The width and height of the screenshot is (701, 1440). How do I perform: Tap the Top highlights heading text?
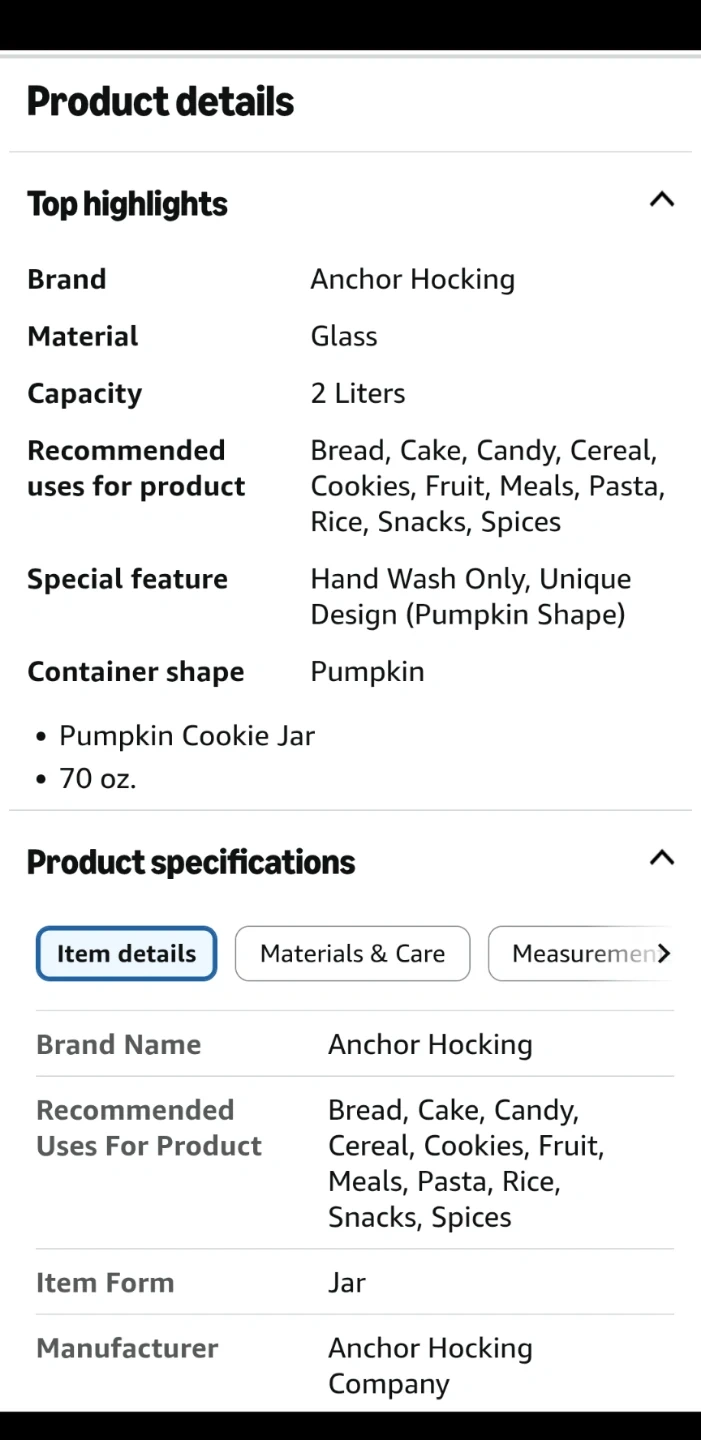pyautogui.click(x=127, y=204)
